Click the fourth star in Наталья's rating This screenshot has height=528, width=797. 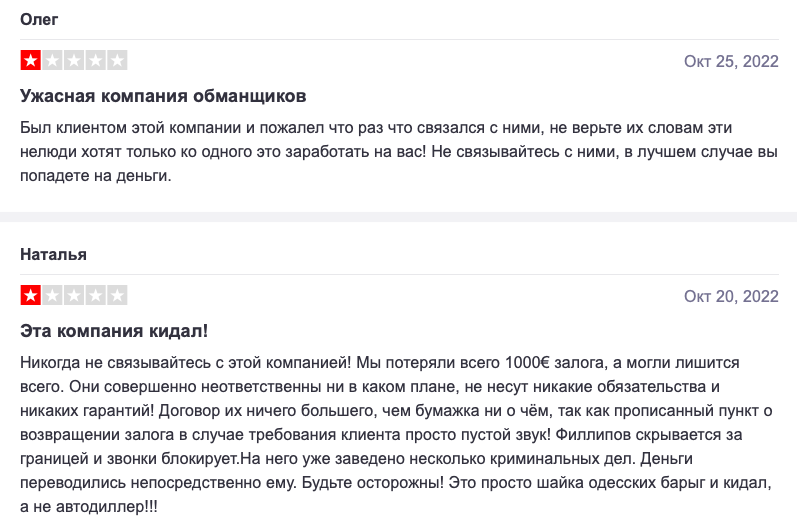pos(96,295)
